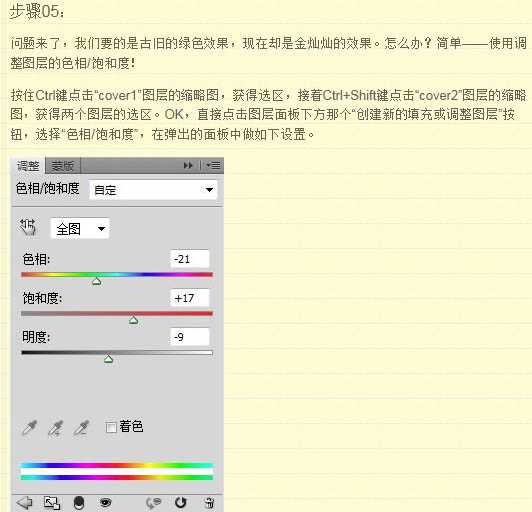
Task: Open the 全图 channel range dropdown
Action: pyautogui.click(x=80, y=228)
